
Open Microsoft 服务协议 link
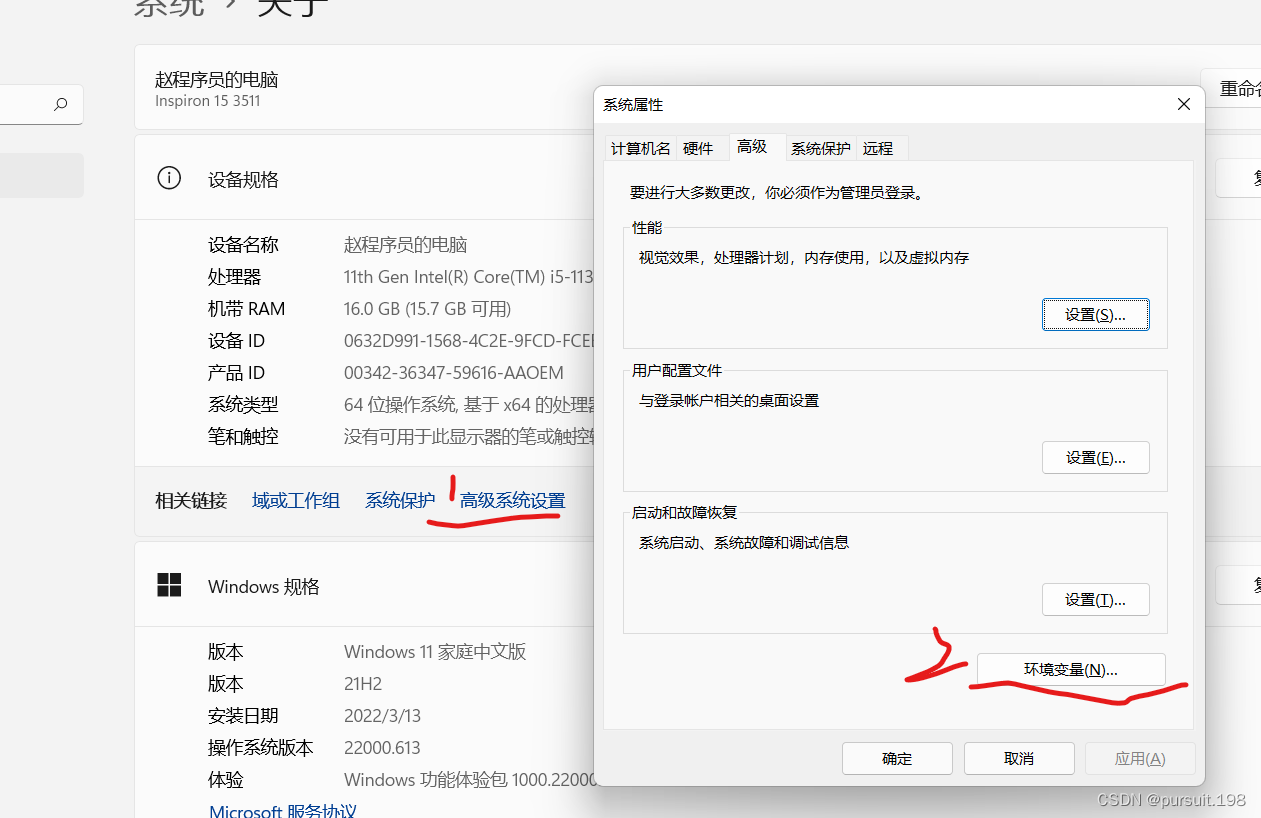click(283, 810)
